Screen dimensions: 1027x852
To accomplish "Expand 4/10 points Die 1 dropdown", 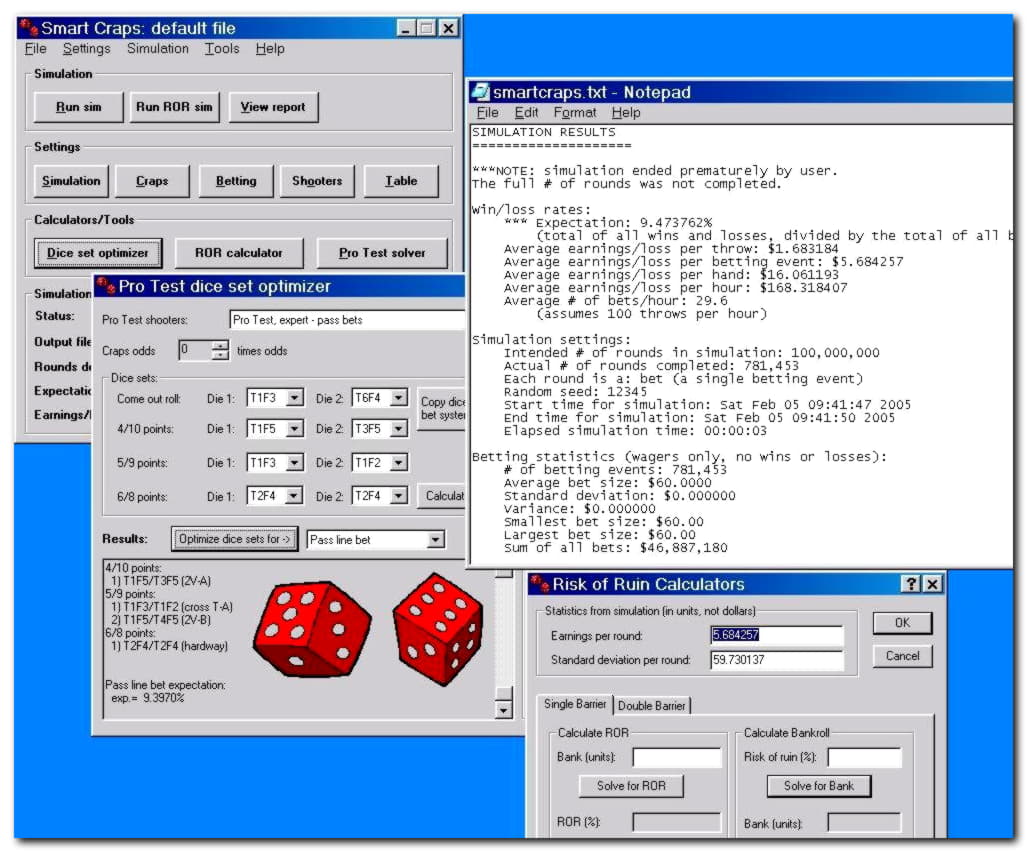I will pyautogui.click(x=294, y=429).
